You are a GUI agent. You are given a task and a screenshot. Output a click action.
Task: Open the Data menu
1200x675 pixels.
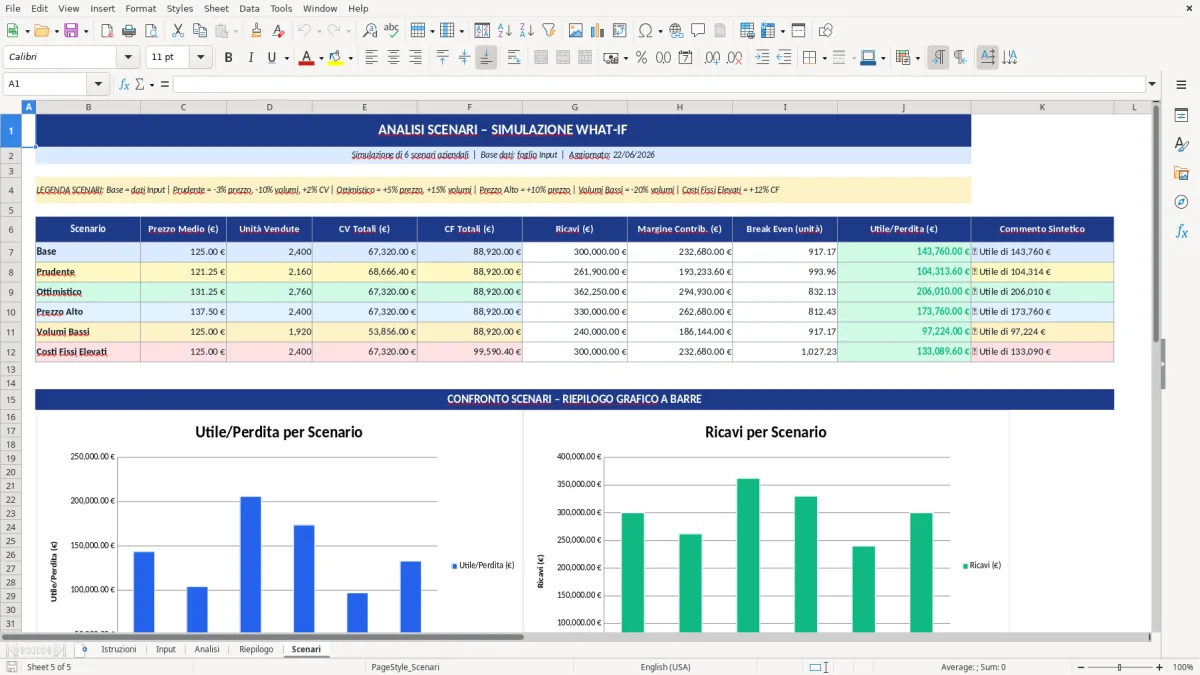250,8
